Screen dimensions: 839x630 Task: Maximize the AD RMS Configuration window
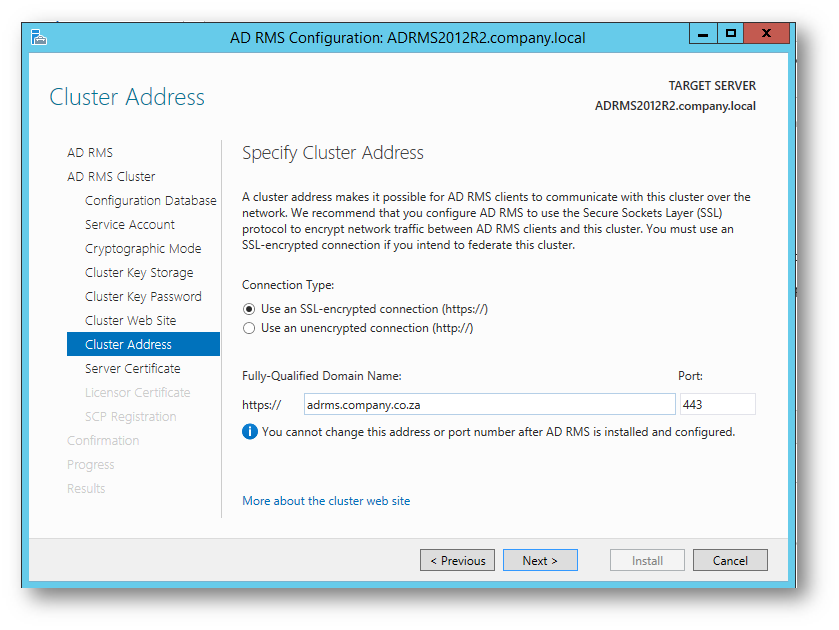730,34
